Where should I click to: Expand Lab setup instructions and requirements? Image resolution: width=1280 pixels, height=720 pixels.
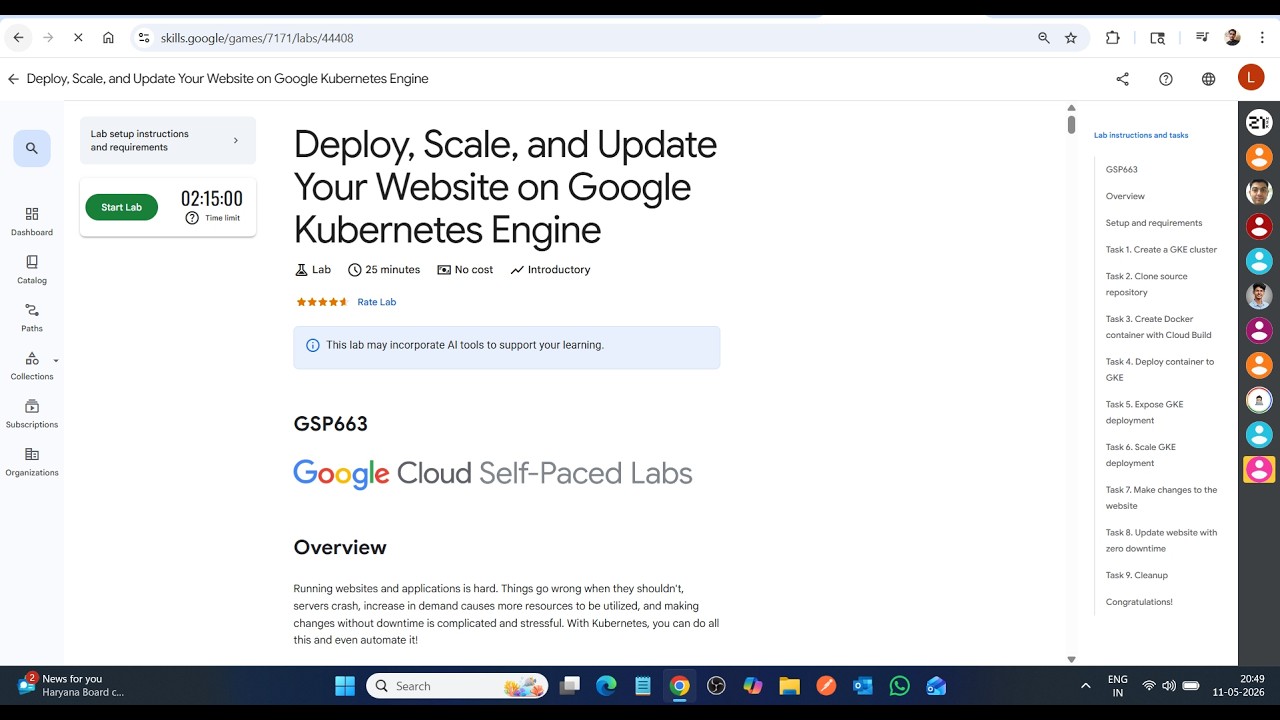(x=168, y=141)
